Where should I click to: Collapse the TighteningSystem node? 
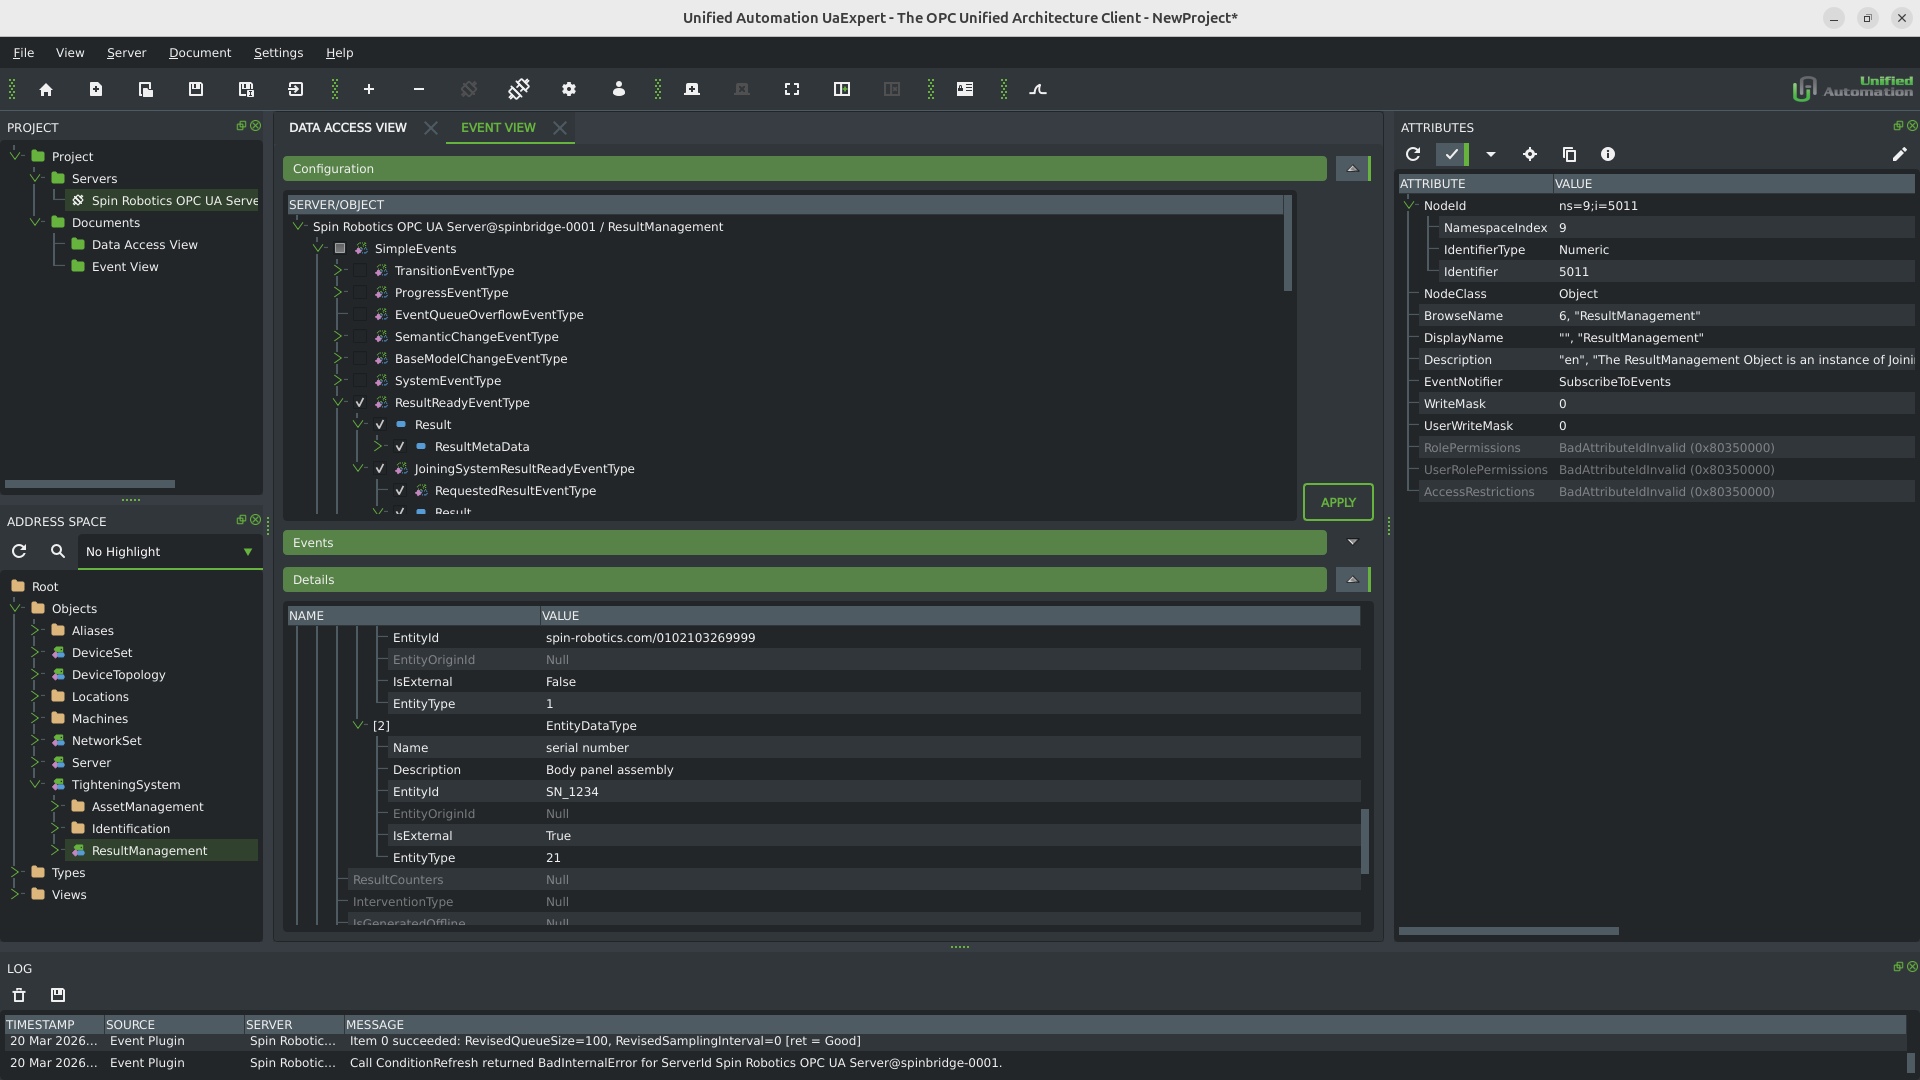point(35,785)
